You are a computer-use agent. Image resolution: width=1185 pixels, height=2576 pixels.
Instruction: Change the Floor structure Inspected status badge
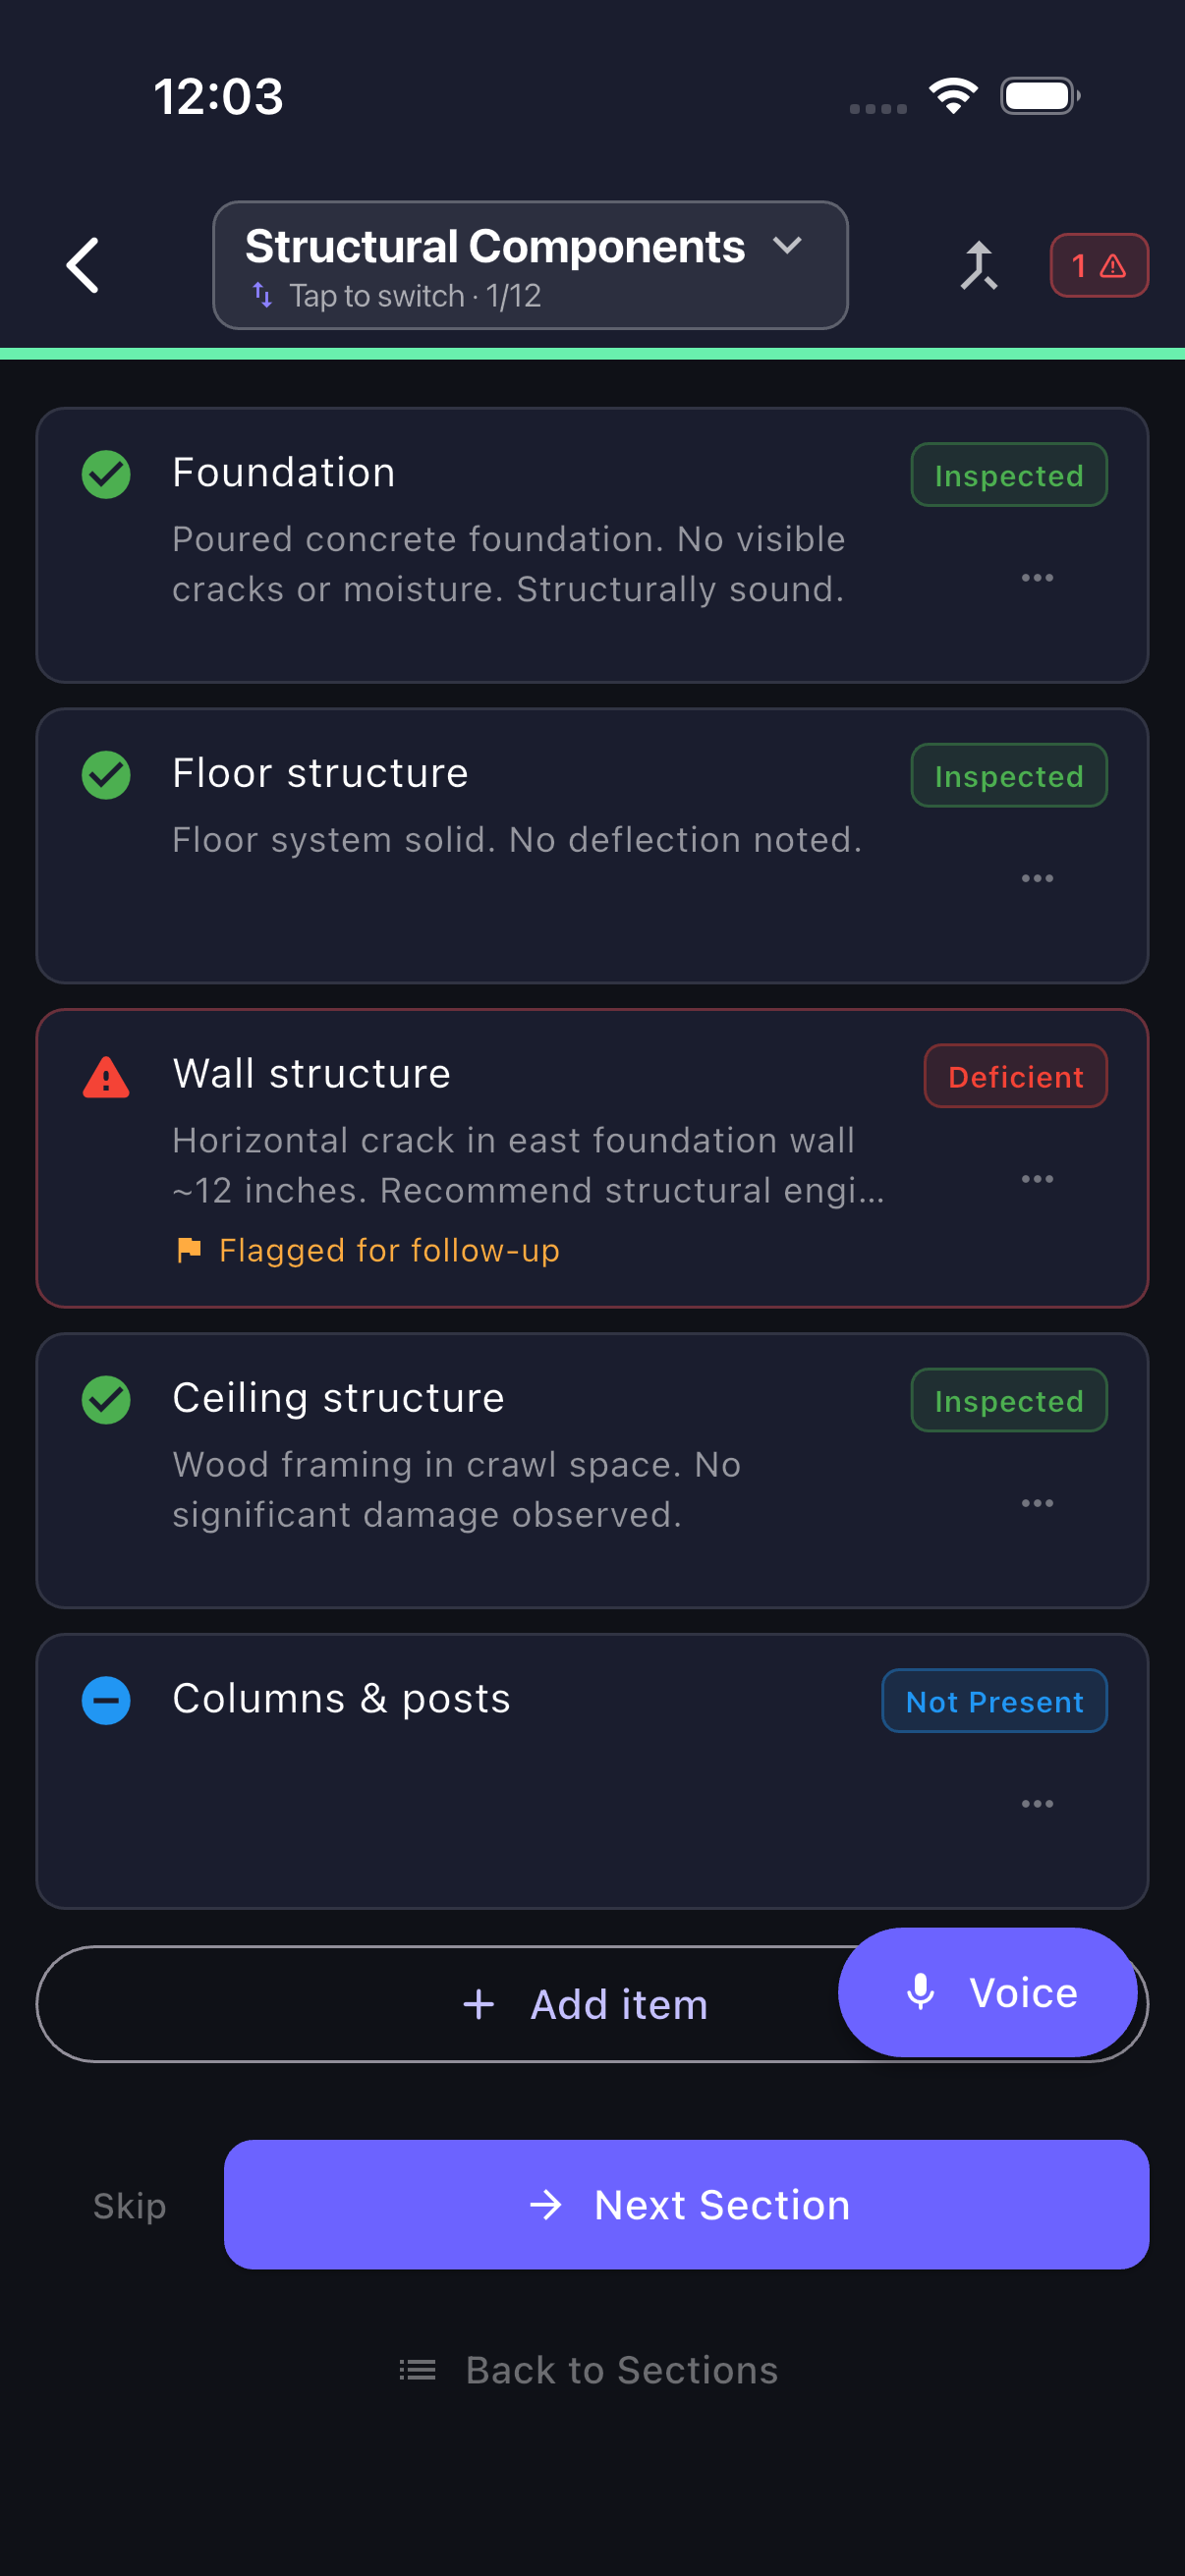click(x=1008, y=775)
